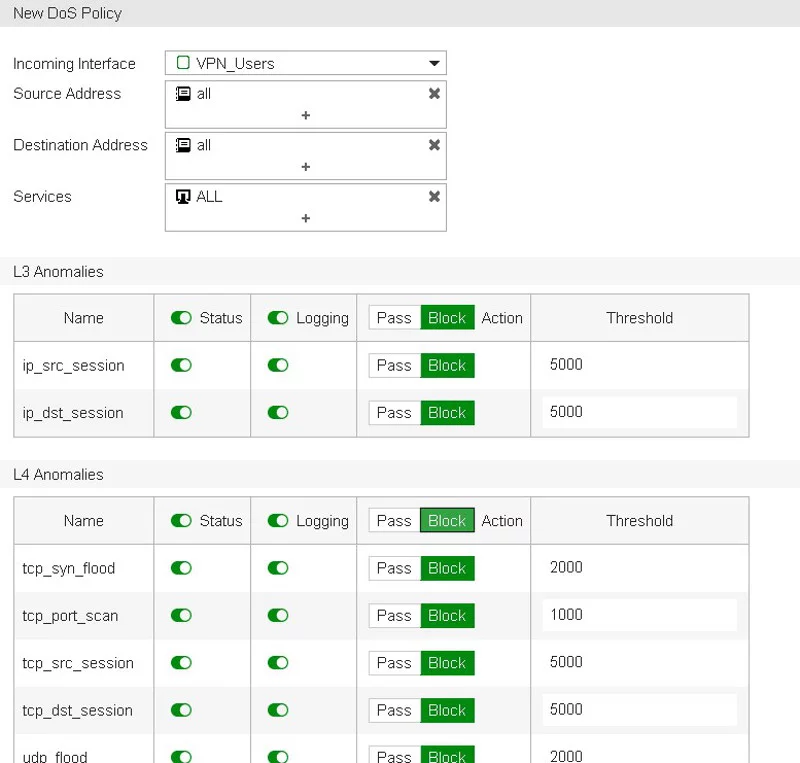Toggle all L4 Anomalies Logging switch
Viewport: 800px width, 763px height.
278,521
